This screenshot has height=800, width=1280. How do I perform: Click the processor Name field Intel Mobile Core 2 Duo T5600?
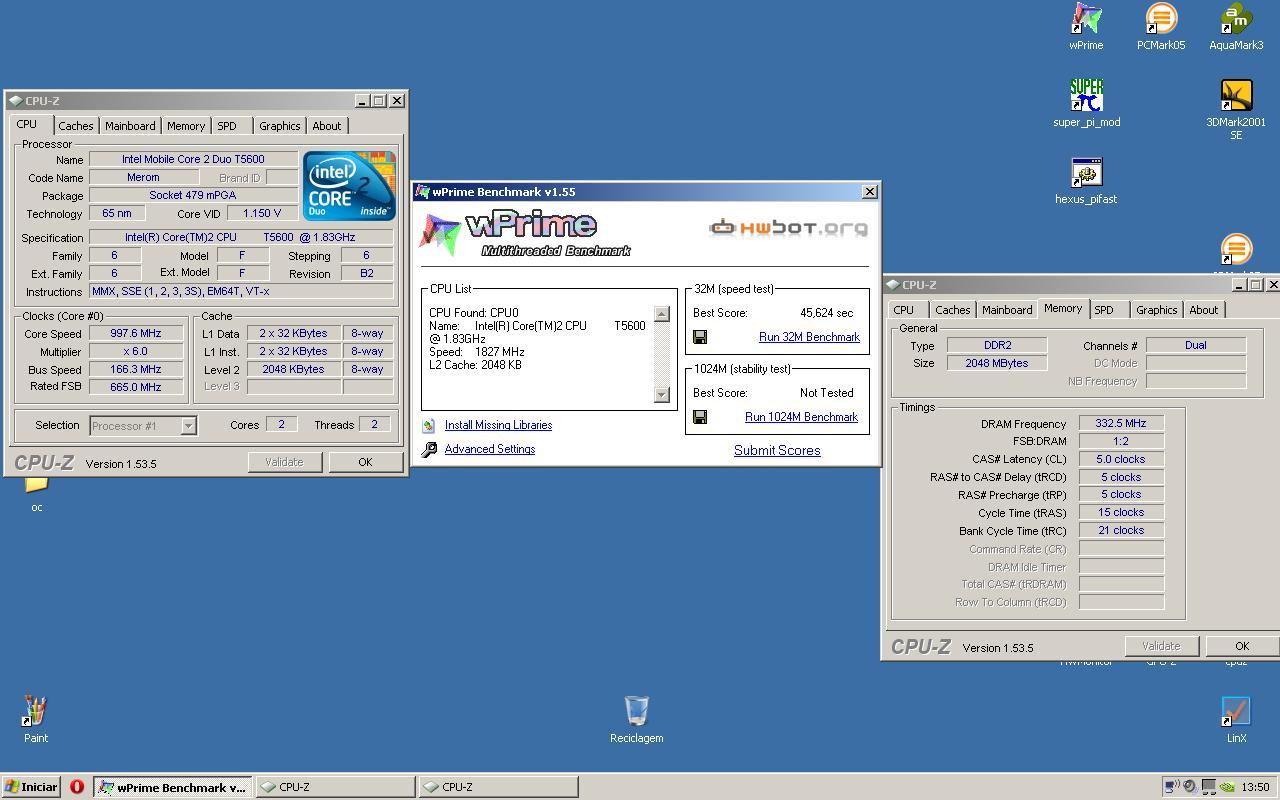click(x=193, y=159)
